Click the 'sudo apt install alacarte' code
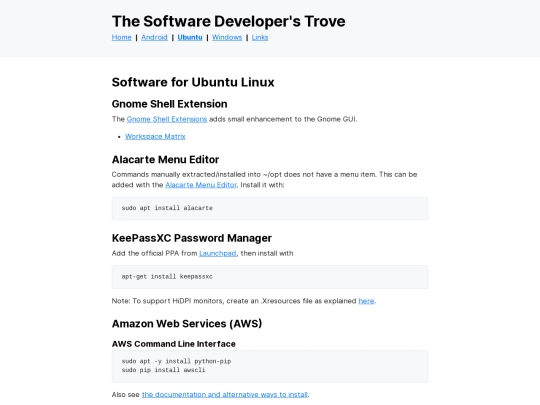Viewport: 540px width, 405px height. (167, 208)
